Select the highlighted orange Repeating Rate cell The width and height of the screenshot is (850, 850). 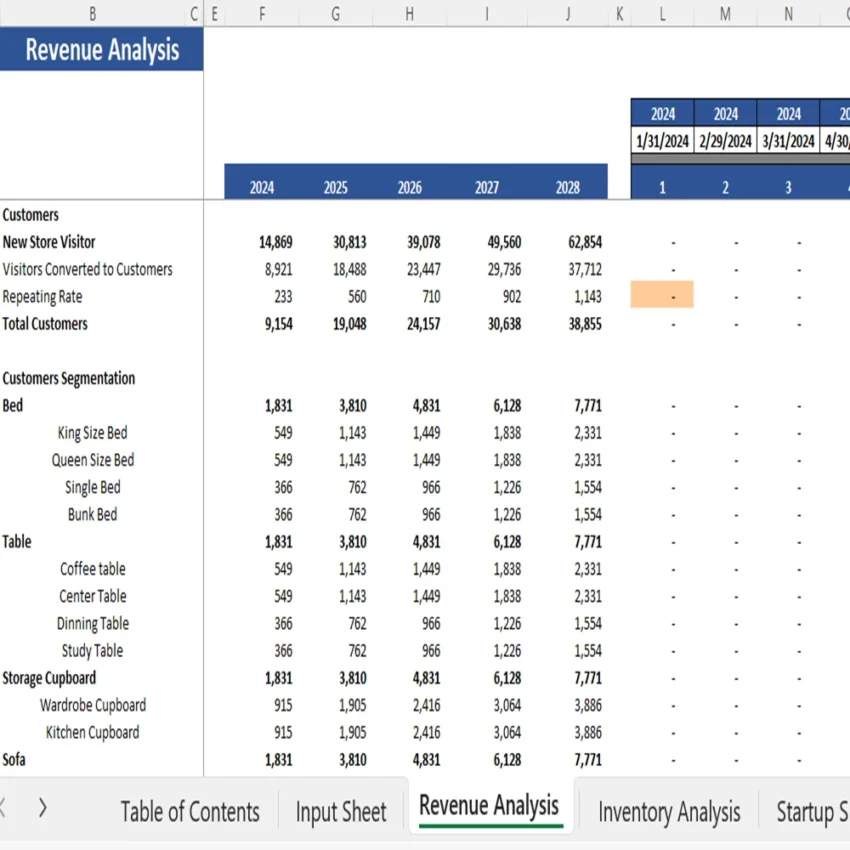coord(662,295)
